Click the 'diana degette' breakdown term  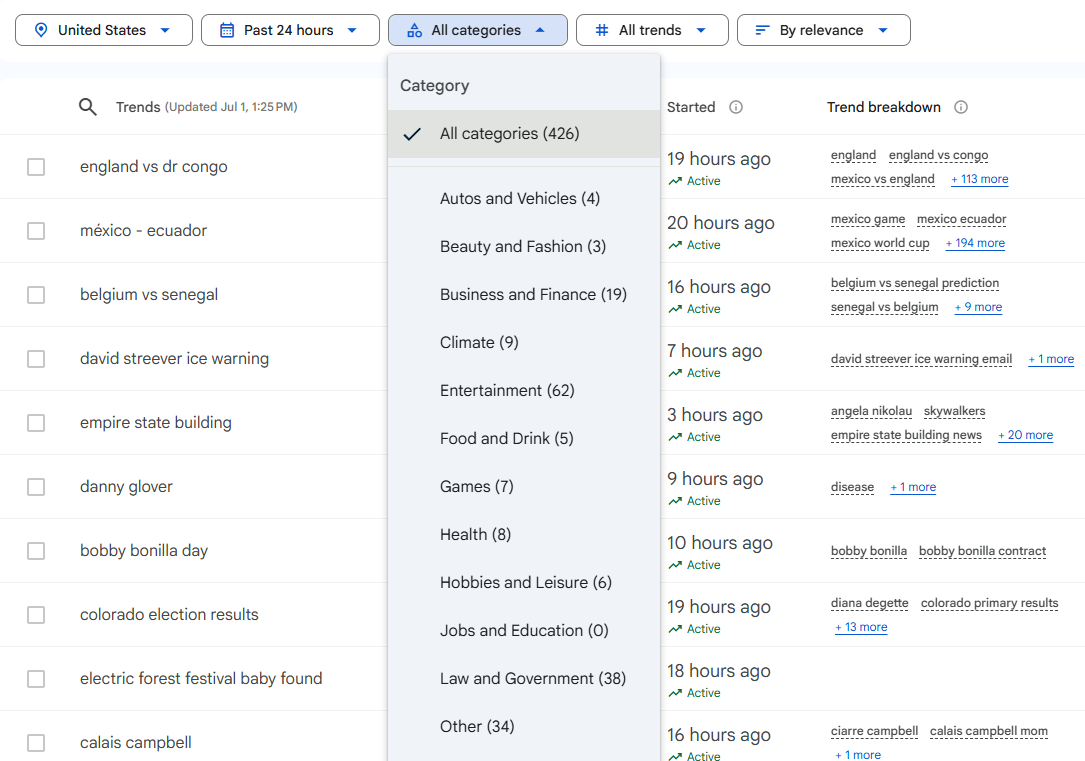869,603
